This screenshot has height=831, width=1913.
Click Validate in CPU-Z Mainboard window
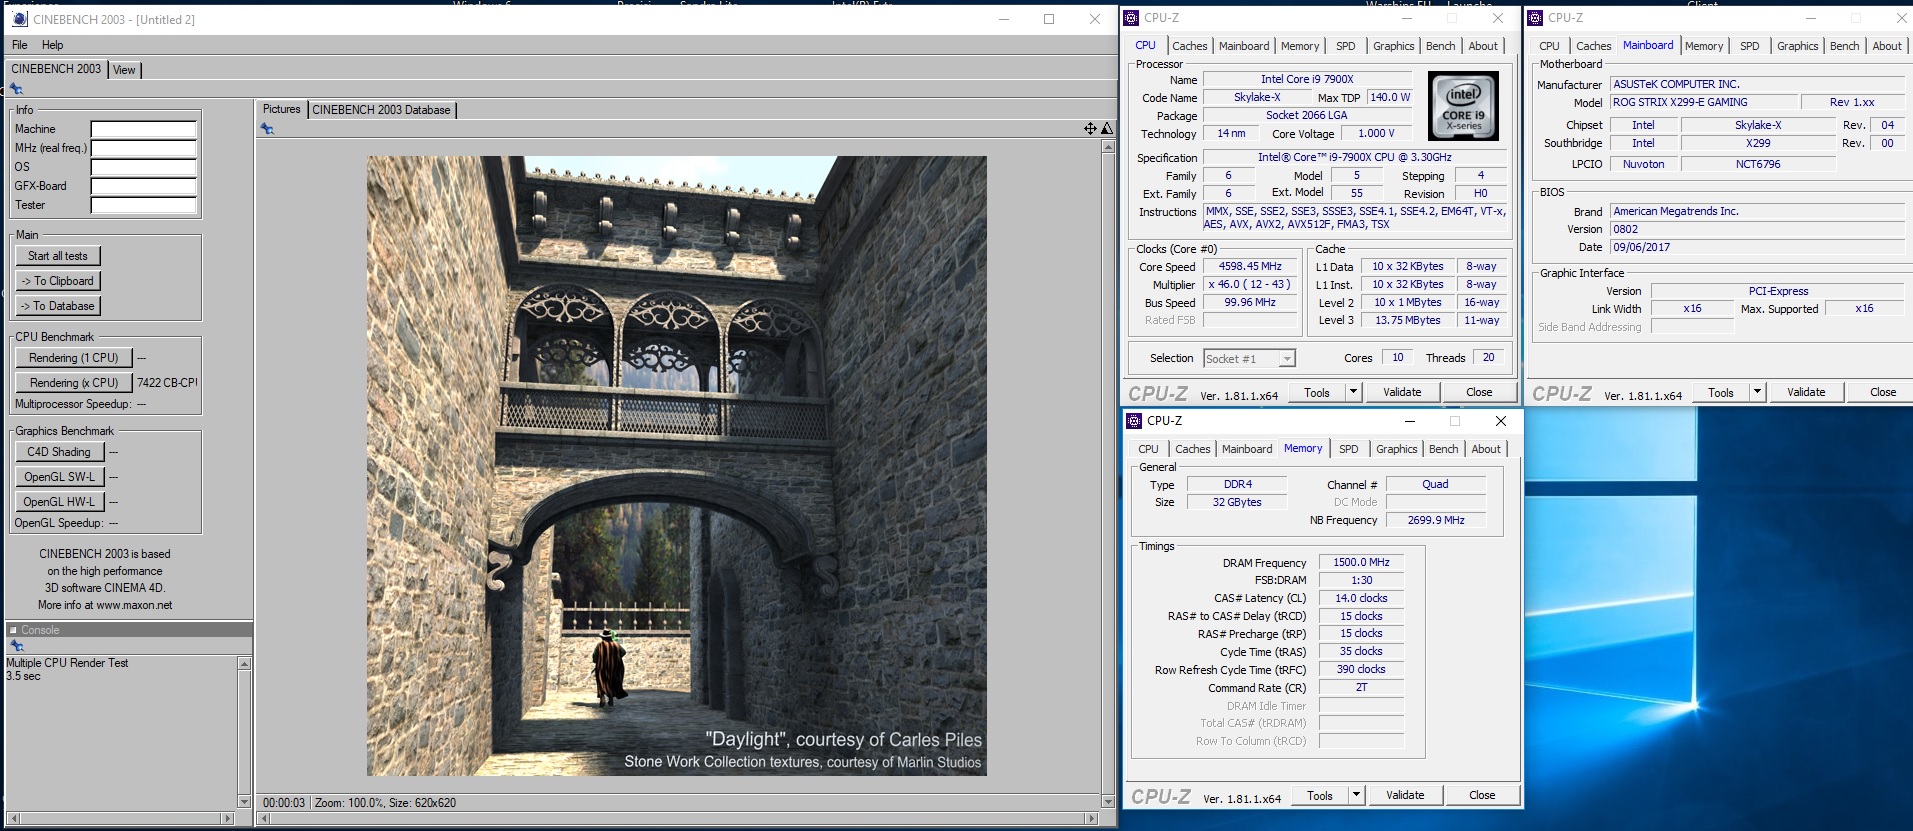tap(1806, 392)
